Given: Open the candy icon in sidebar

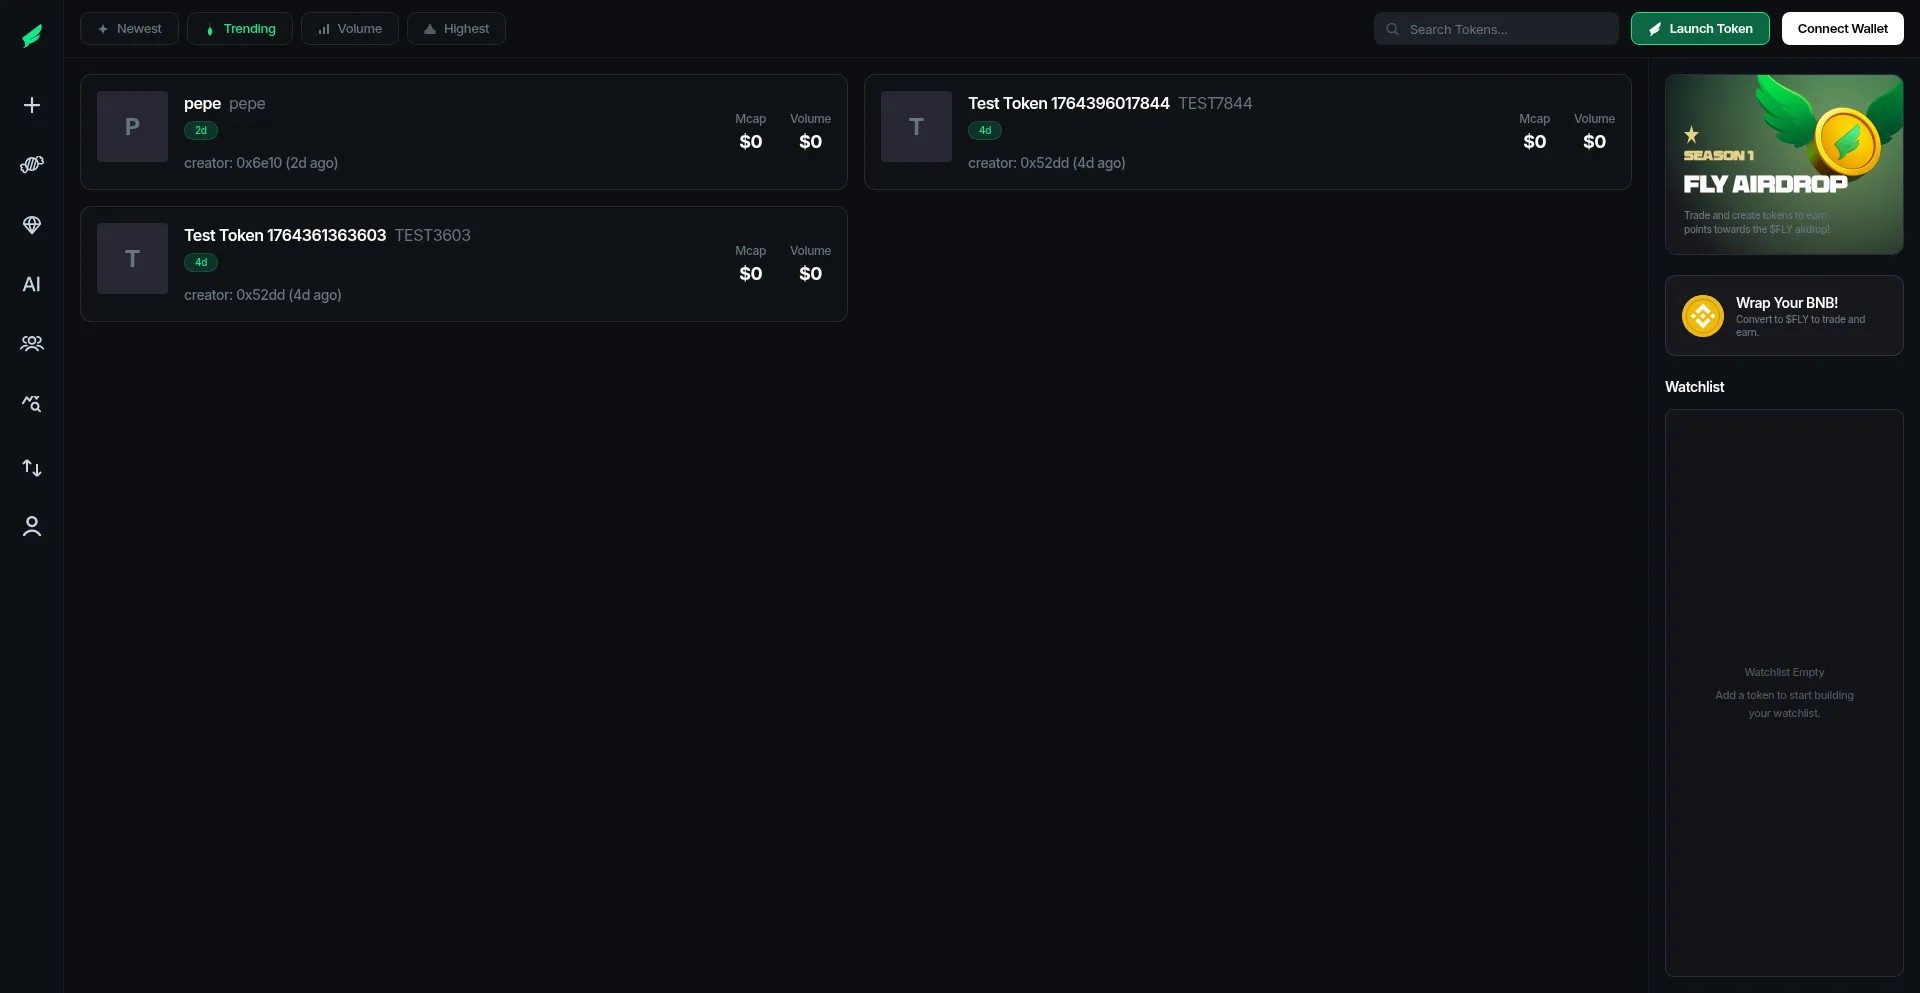Looking at the screenshot, I should tap(32, 164).
